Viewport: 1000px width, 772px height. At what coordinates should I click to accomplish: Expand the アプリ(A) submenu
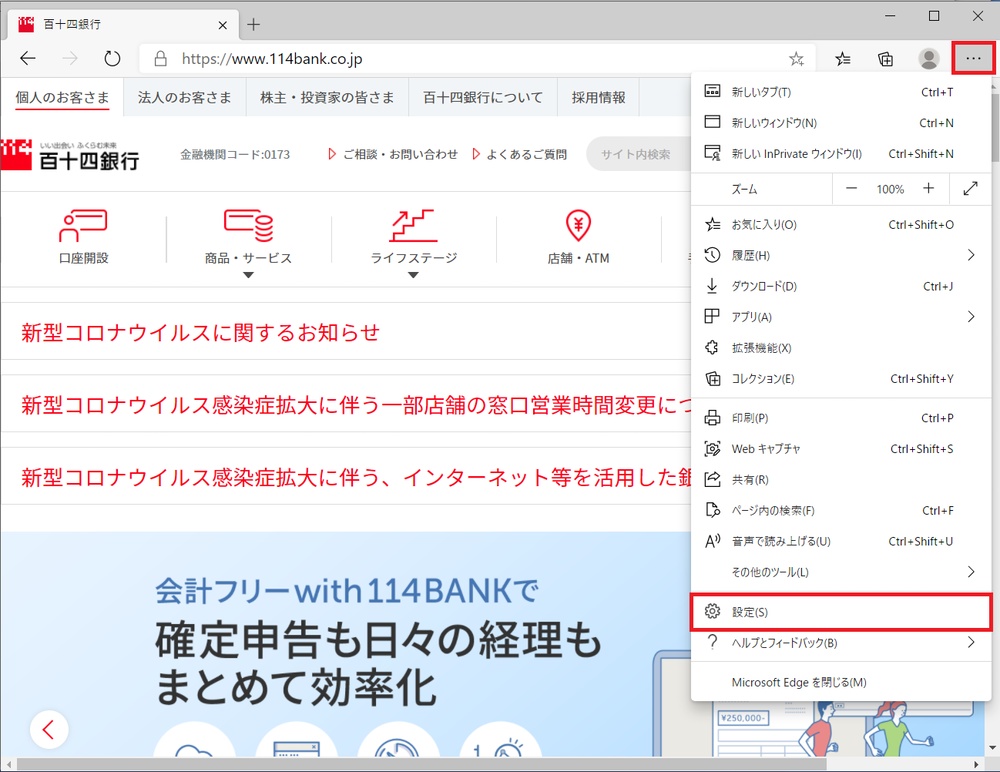841,317
